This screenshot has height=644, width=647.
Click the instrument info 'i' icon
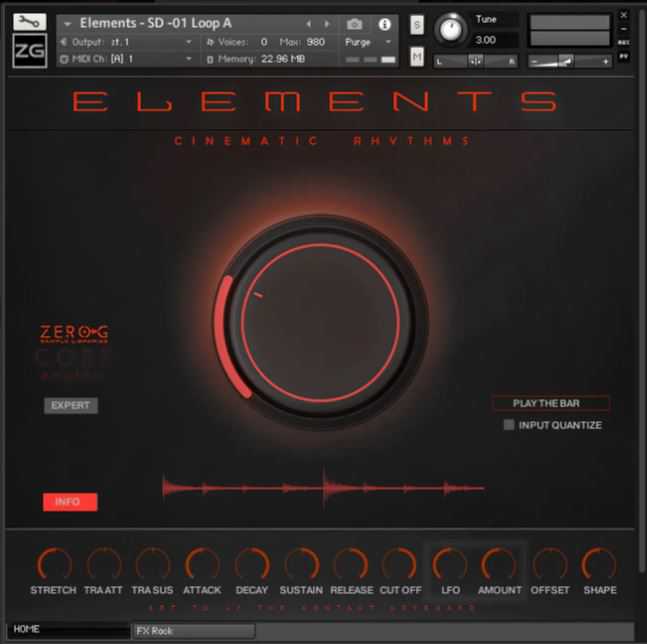(x=385, y=23)
